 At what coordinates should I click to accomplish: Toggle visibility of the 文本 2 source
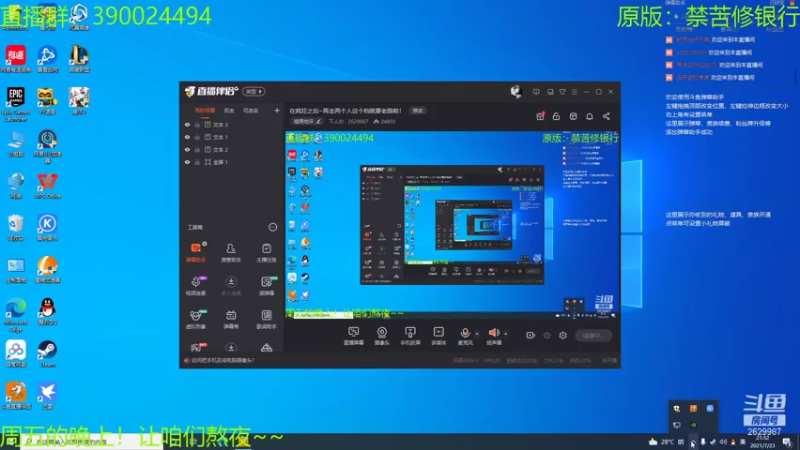pos(187,149)
